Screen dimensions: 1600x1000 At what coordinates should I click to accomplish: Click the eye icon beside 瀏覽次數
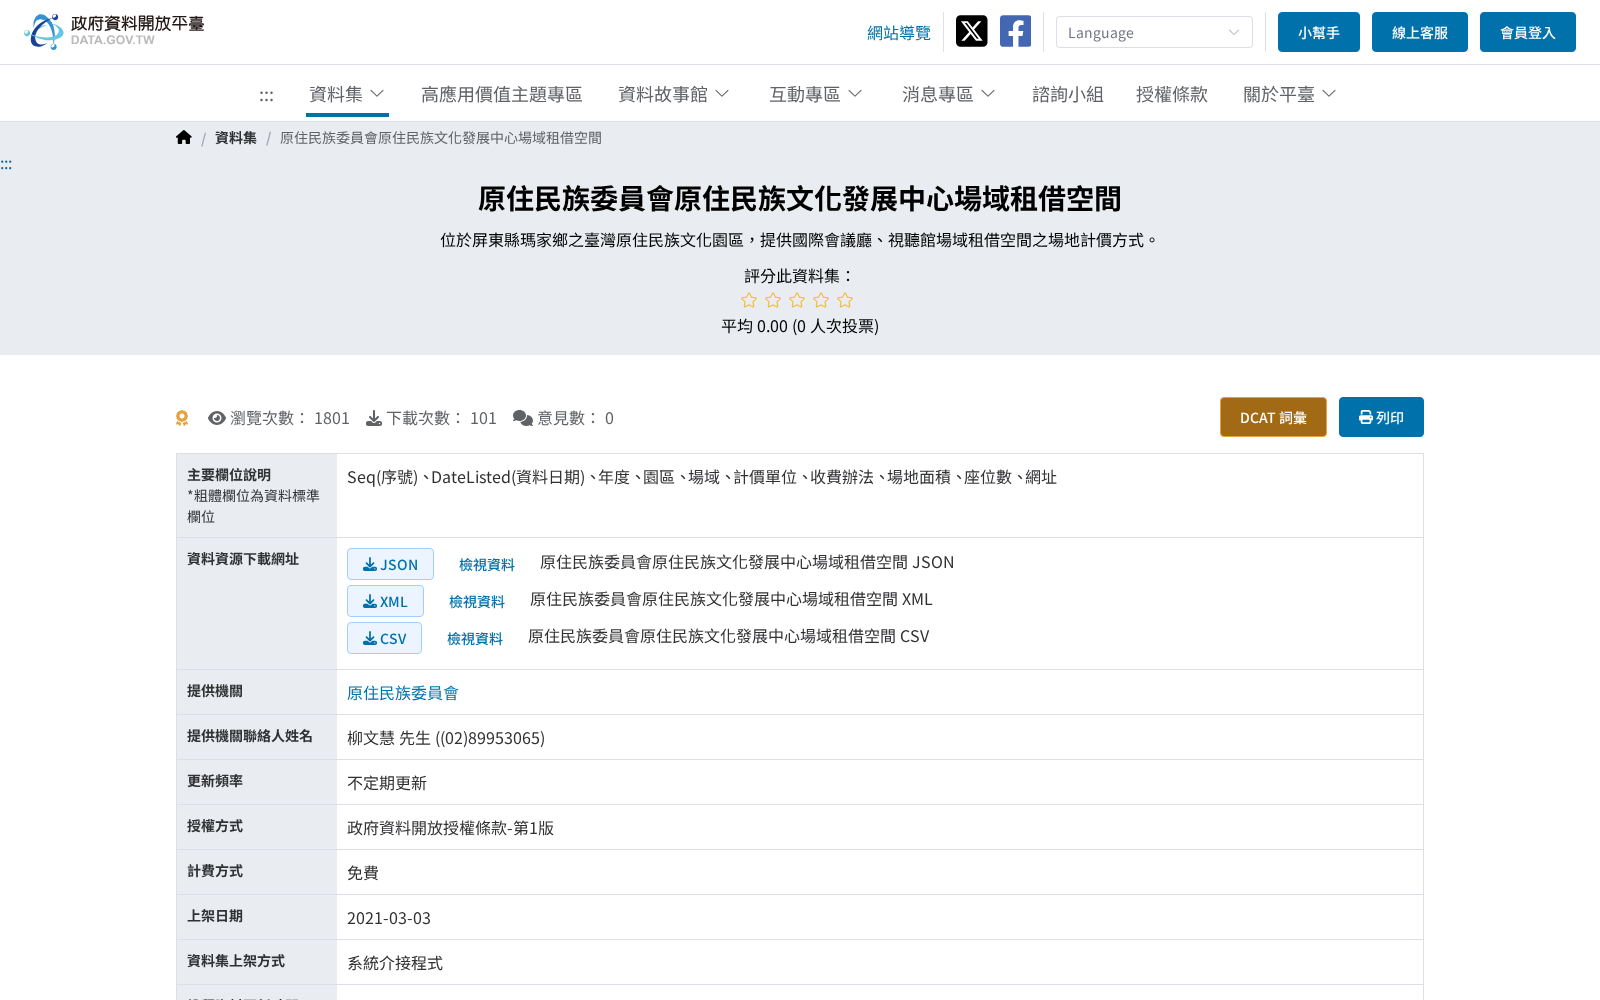pos(217,418)
